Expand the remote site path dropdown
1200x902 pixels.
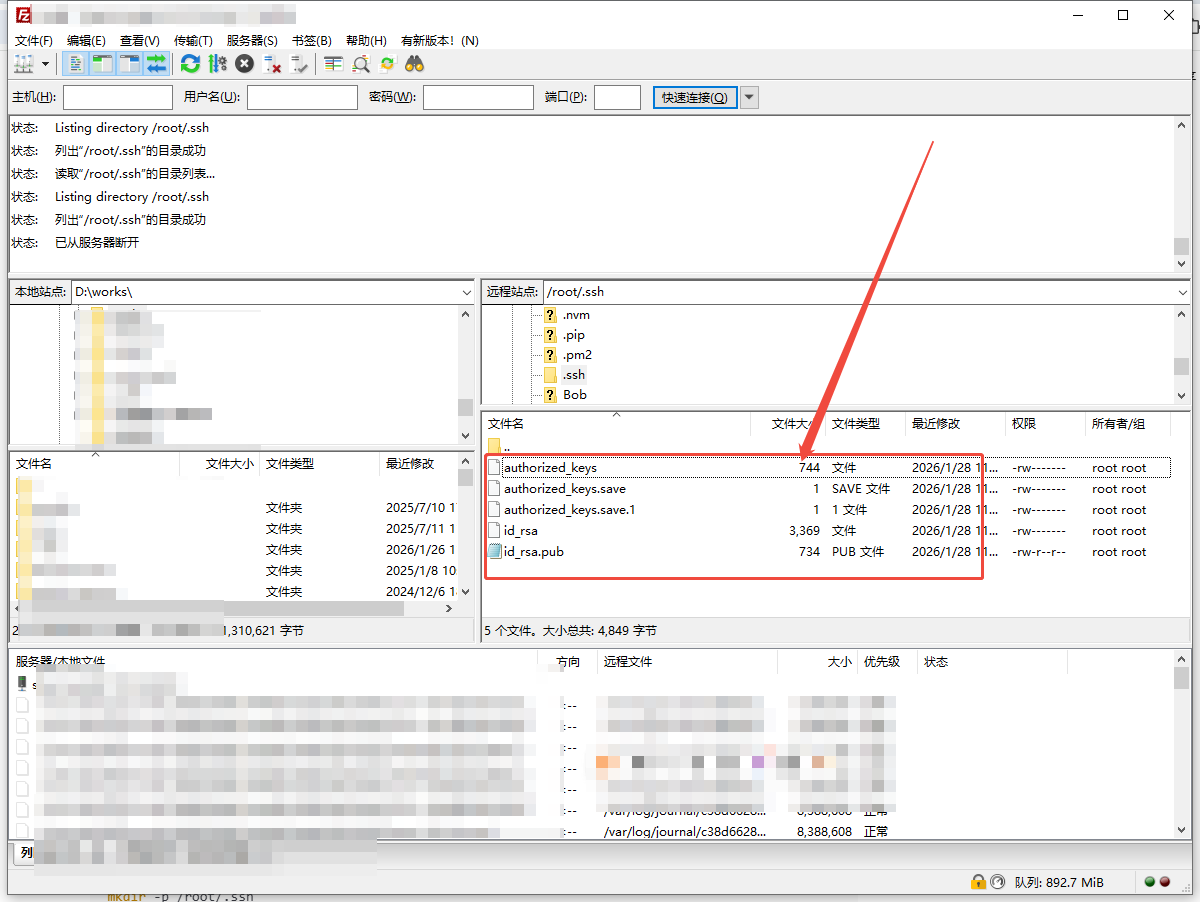[x=1180, y=292]
